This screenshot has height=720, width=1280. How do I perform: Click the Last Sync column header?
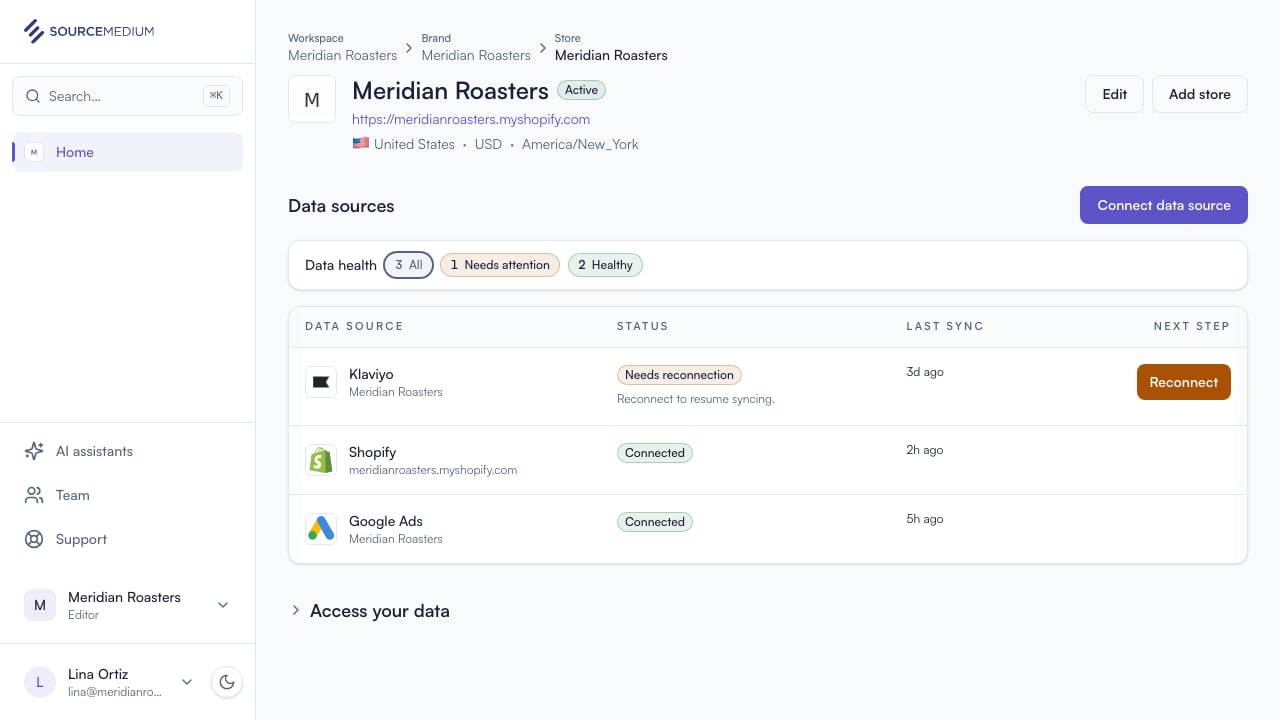945,326
